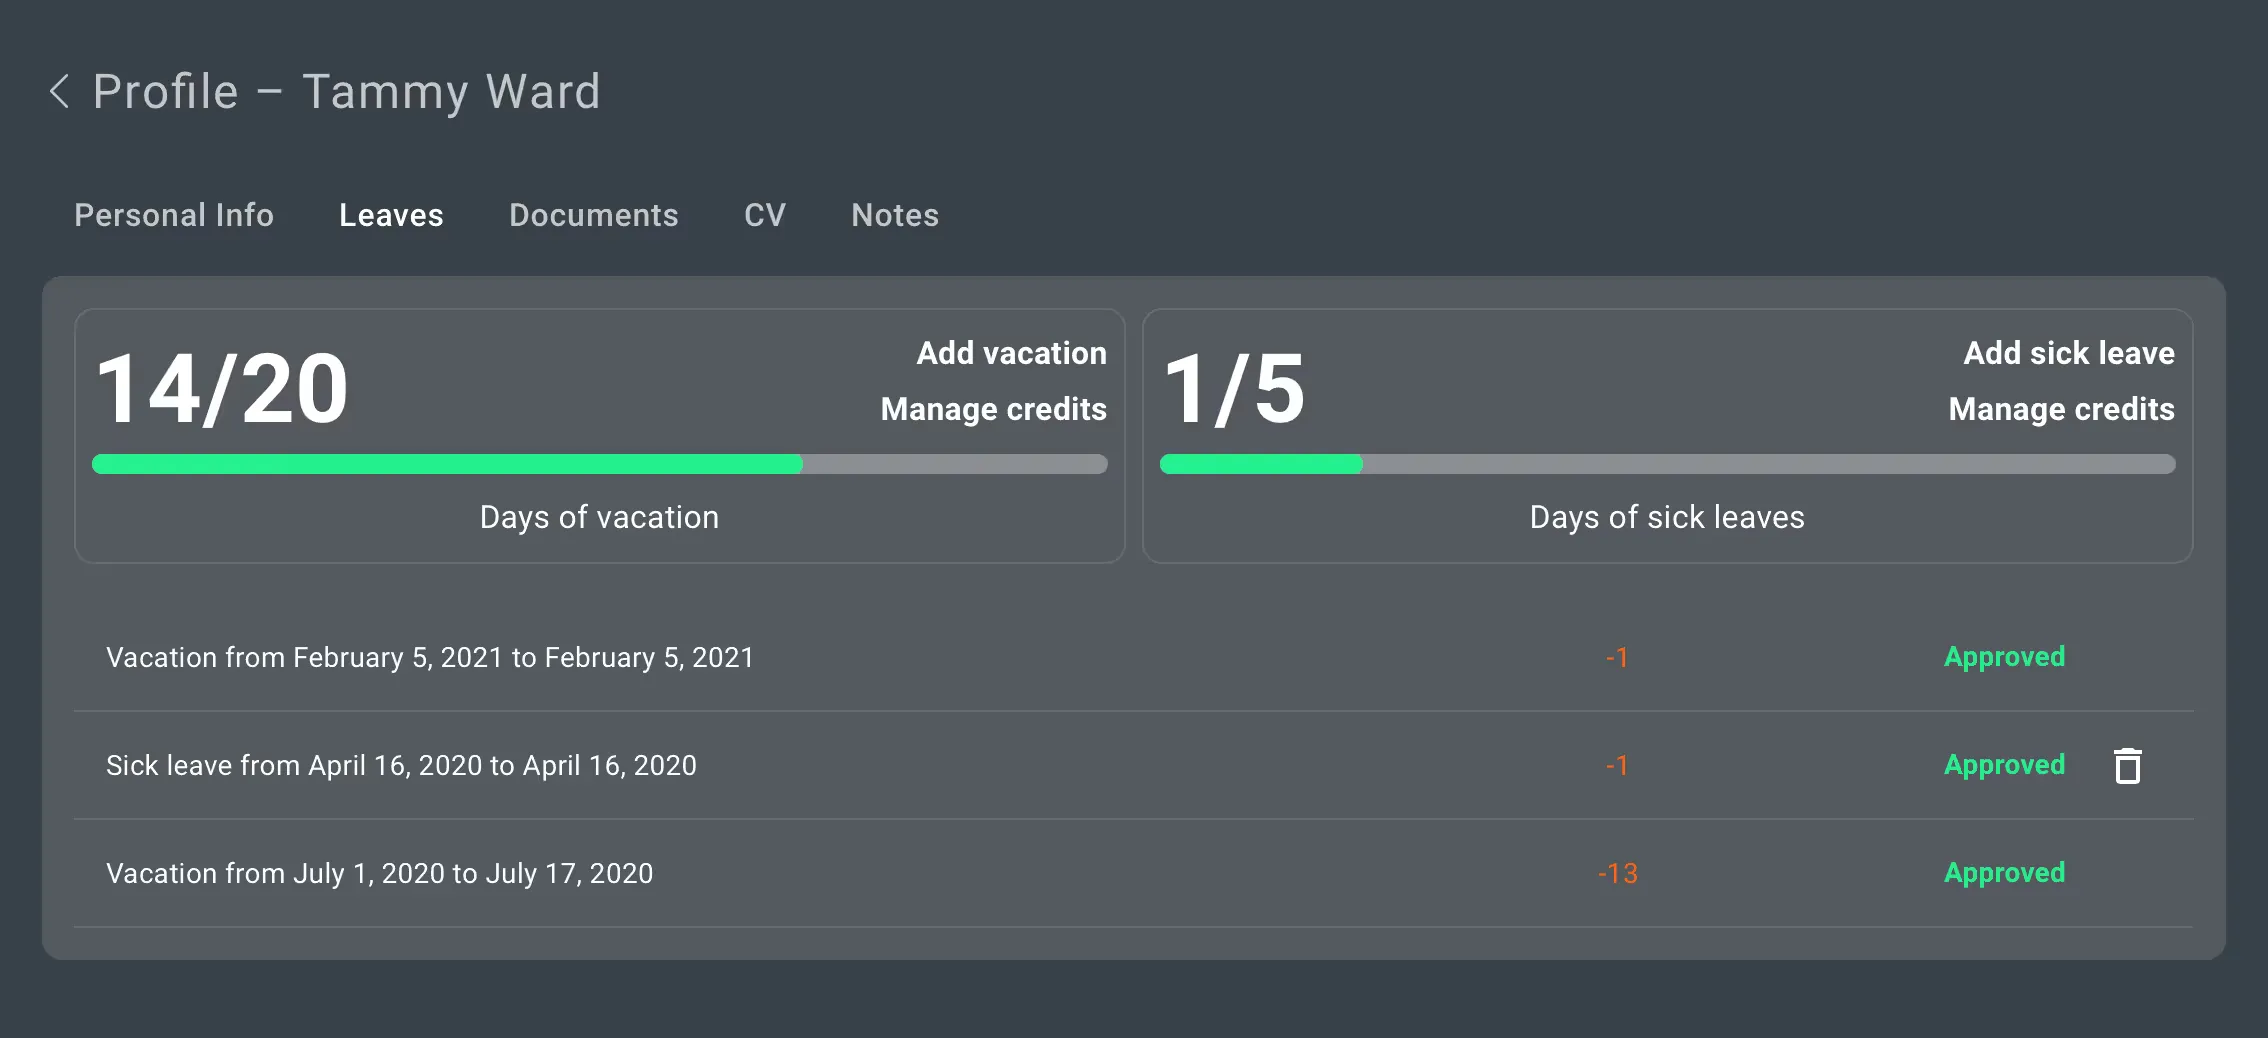Click Approved status on July vacation
Viewport: 2268px width, 1038px height.
[2004, 873]
